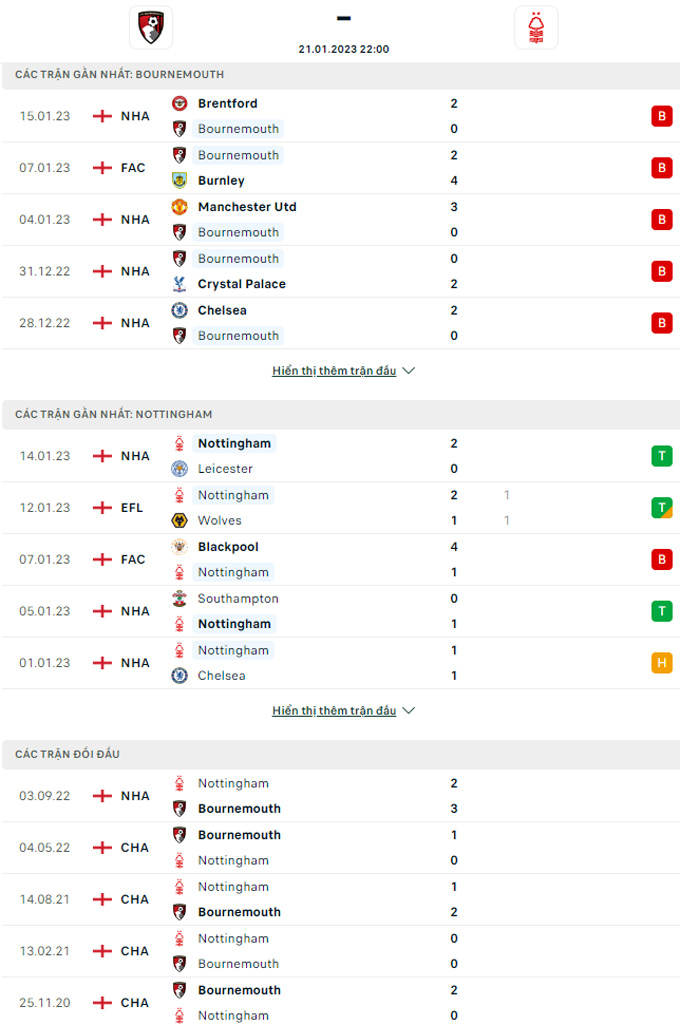This screenshot has height=1025, width=680.
Task: Click the Wolves club logo
Action: click(180, 520)
